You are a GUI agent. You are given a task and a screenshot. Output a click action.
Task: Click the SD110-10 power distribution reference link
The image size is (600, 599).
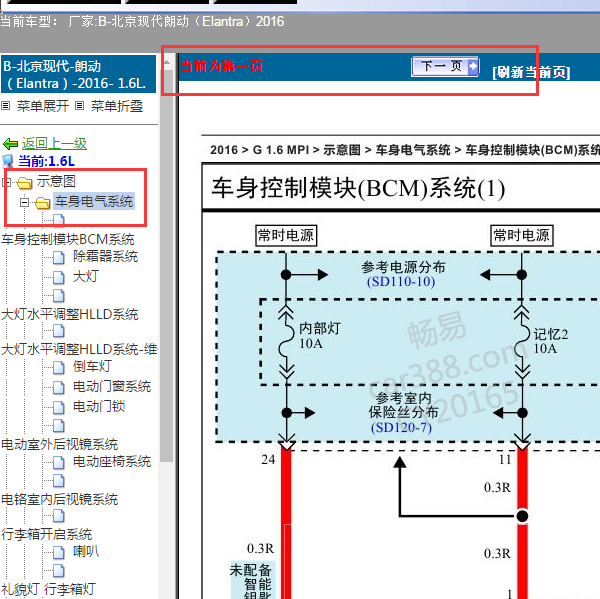tap(401, 282)
